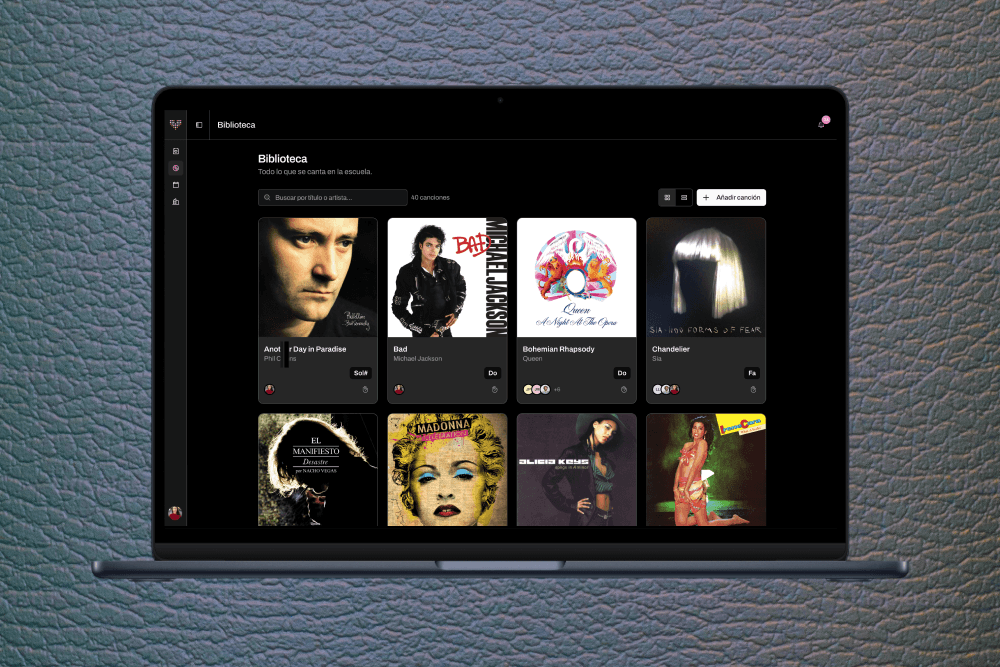Screen dimensions: 1000x667
Task: Click the Chandelier song title
Action: tap(671, 349)
